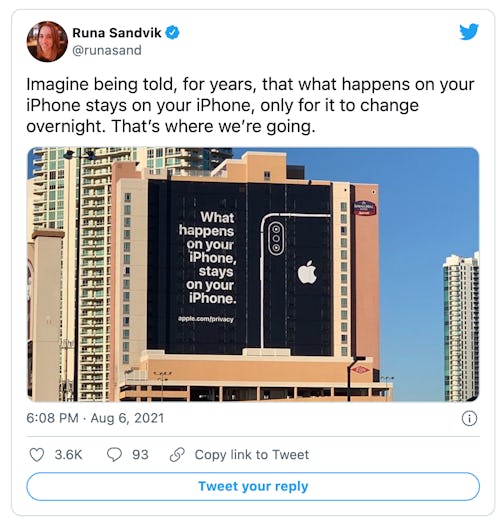The width and height of the screenshot is (500, 527).
Task: Like the tweet with the heart icon
Action: [37, 455]
